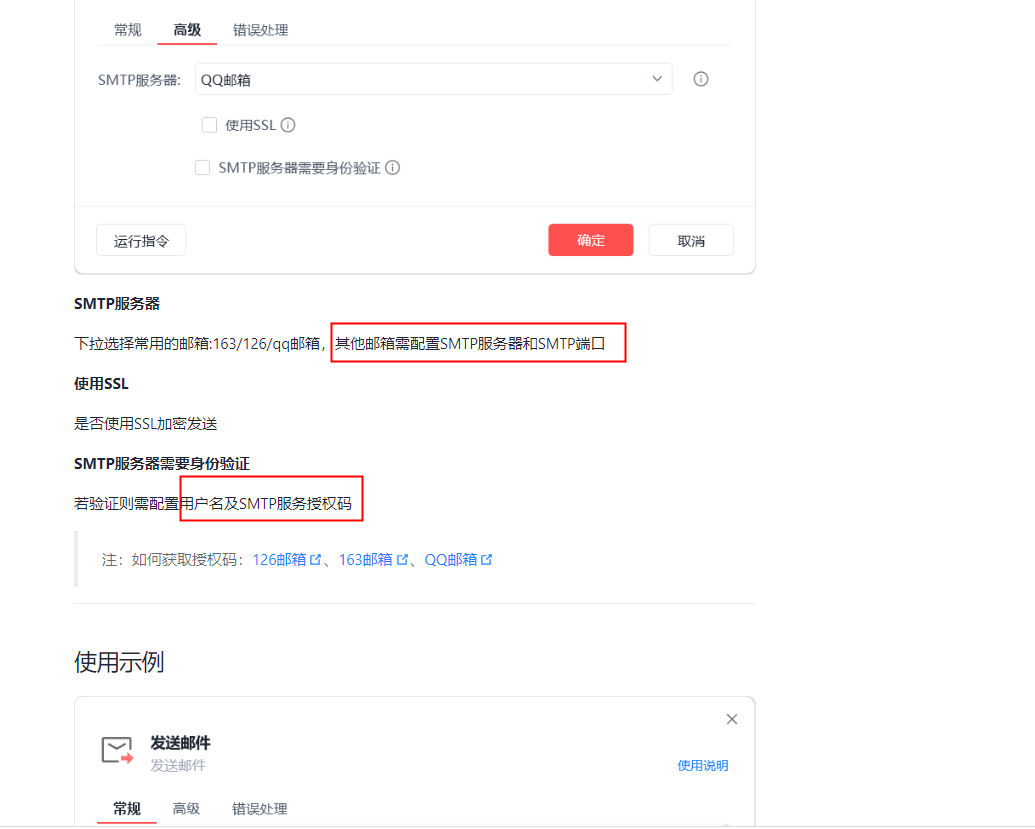Click the external link icon after QQ邮箱 link

[486, 560]
